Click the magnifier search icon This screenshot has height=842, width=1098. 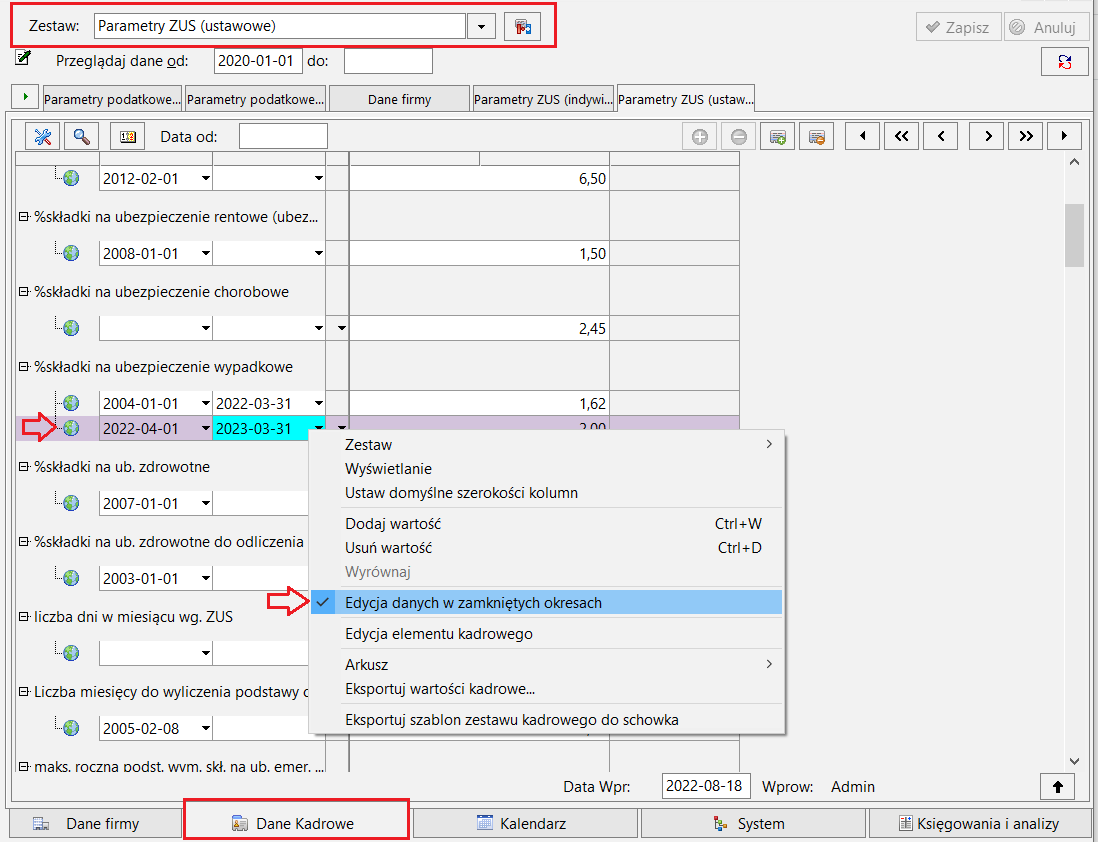tap(82, 137)
